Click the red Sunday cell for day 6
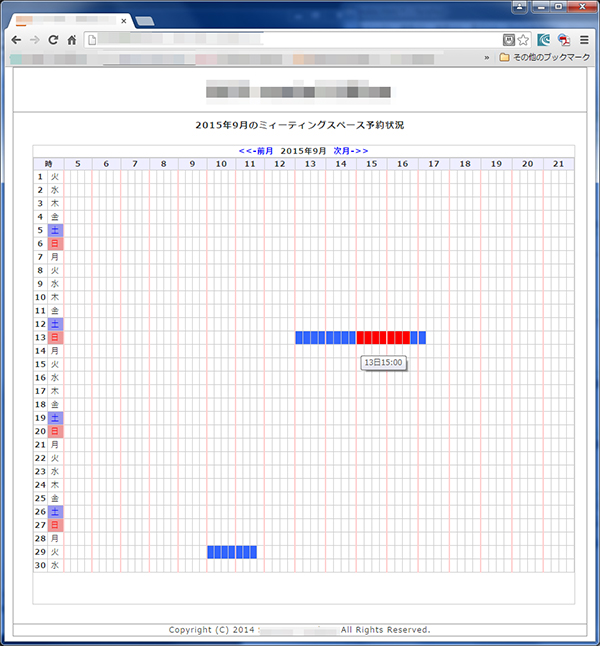 (55, 244)
